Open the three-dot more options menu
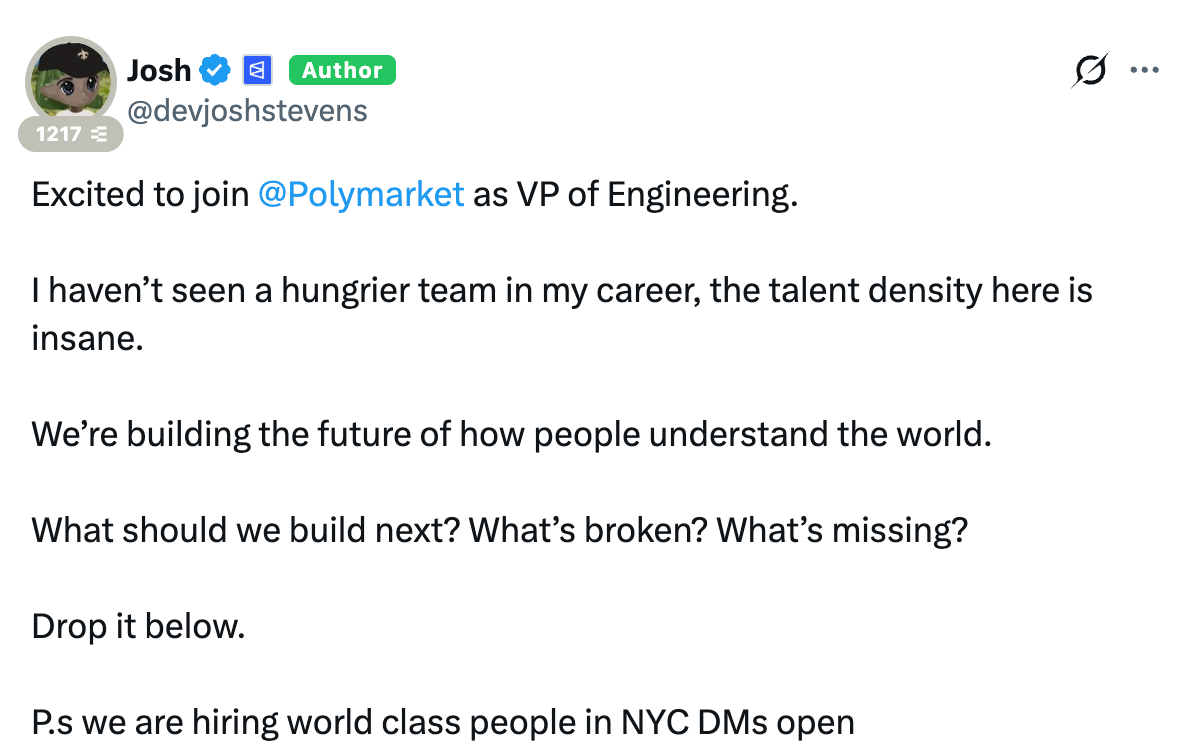This screenshot has height=754, width=1194. pos(1144,70)
